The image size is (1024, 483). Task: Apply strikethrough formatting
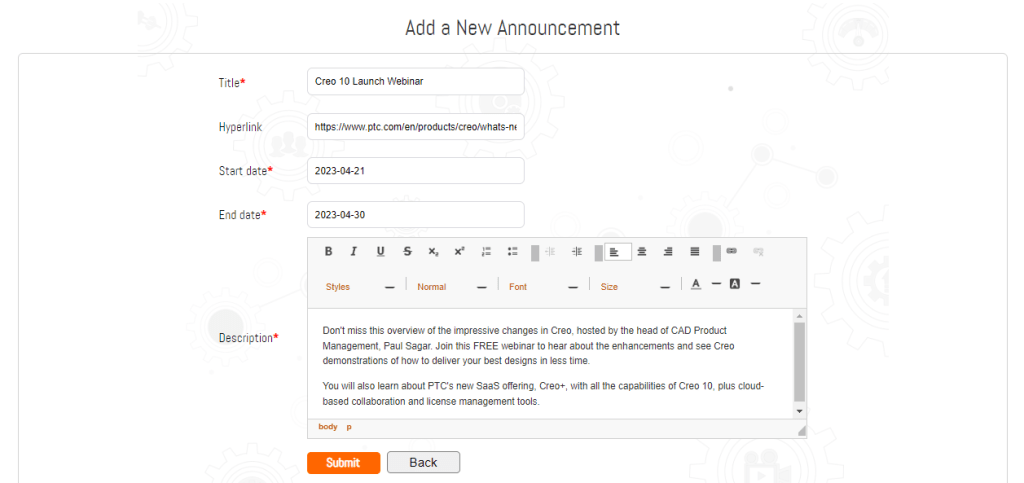407,252
